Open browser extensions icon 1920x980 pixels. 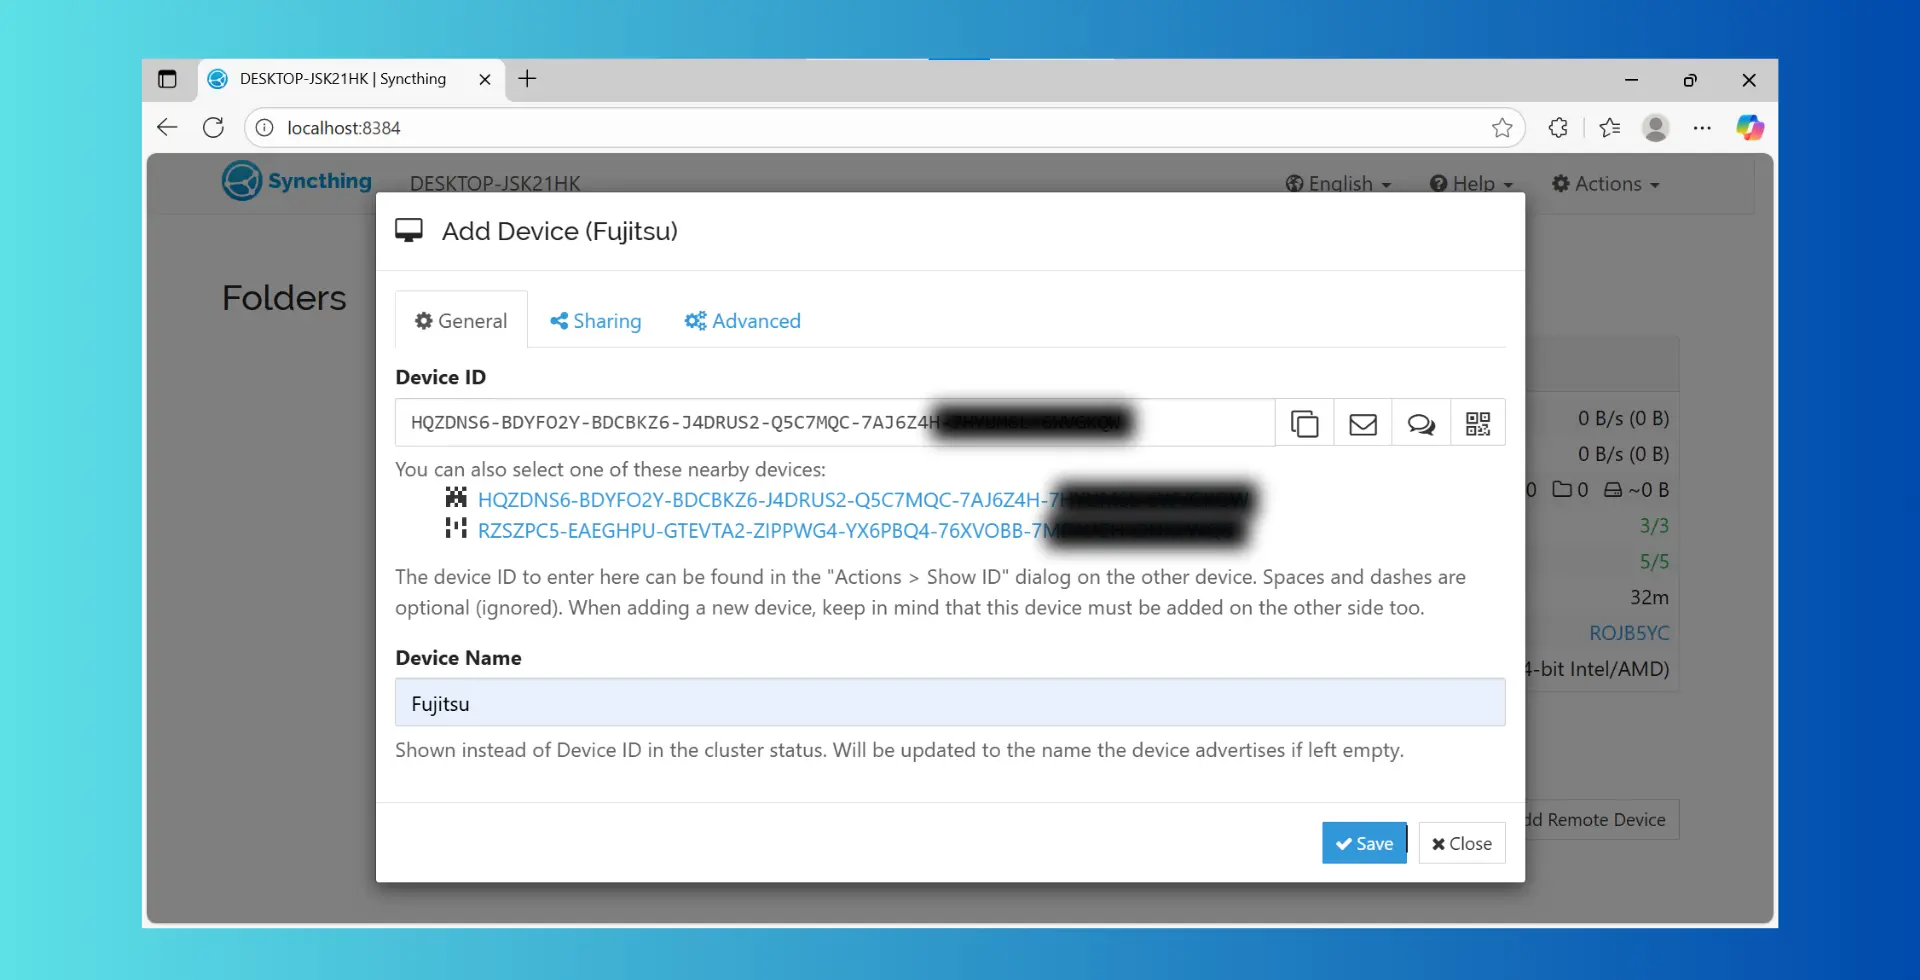point(1557,128)
